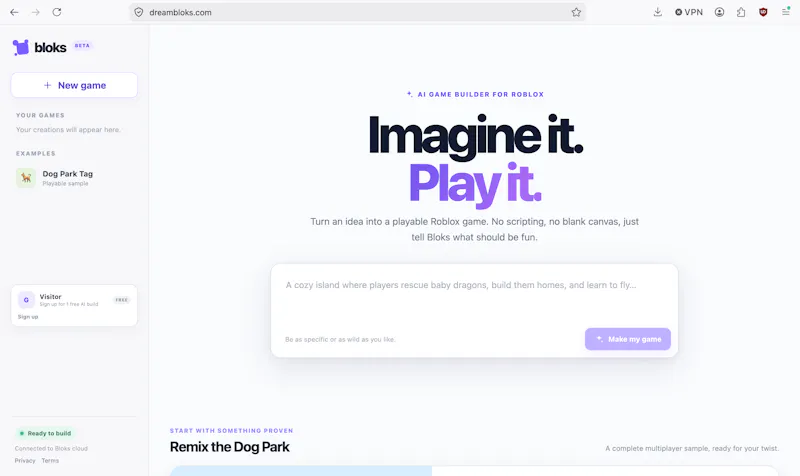Viewport: 800px width, 476px height.
Task: Click the 'Be as specific or as wild' hint
Action: (340, 339)
